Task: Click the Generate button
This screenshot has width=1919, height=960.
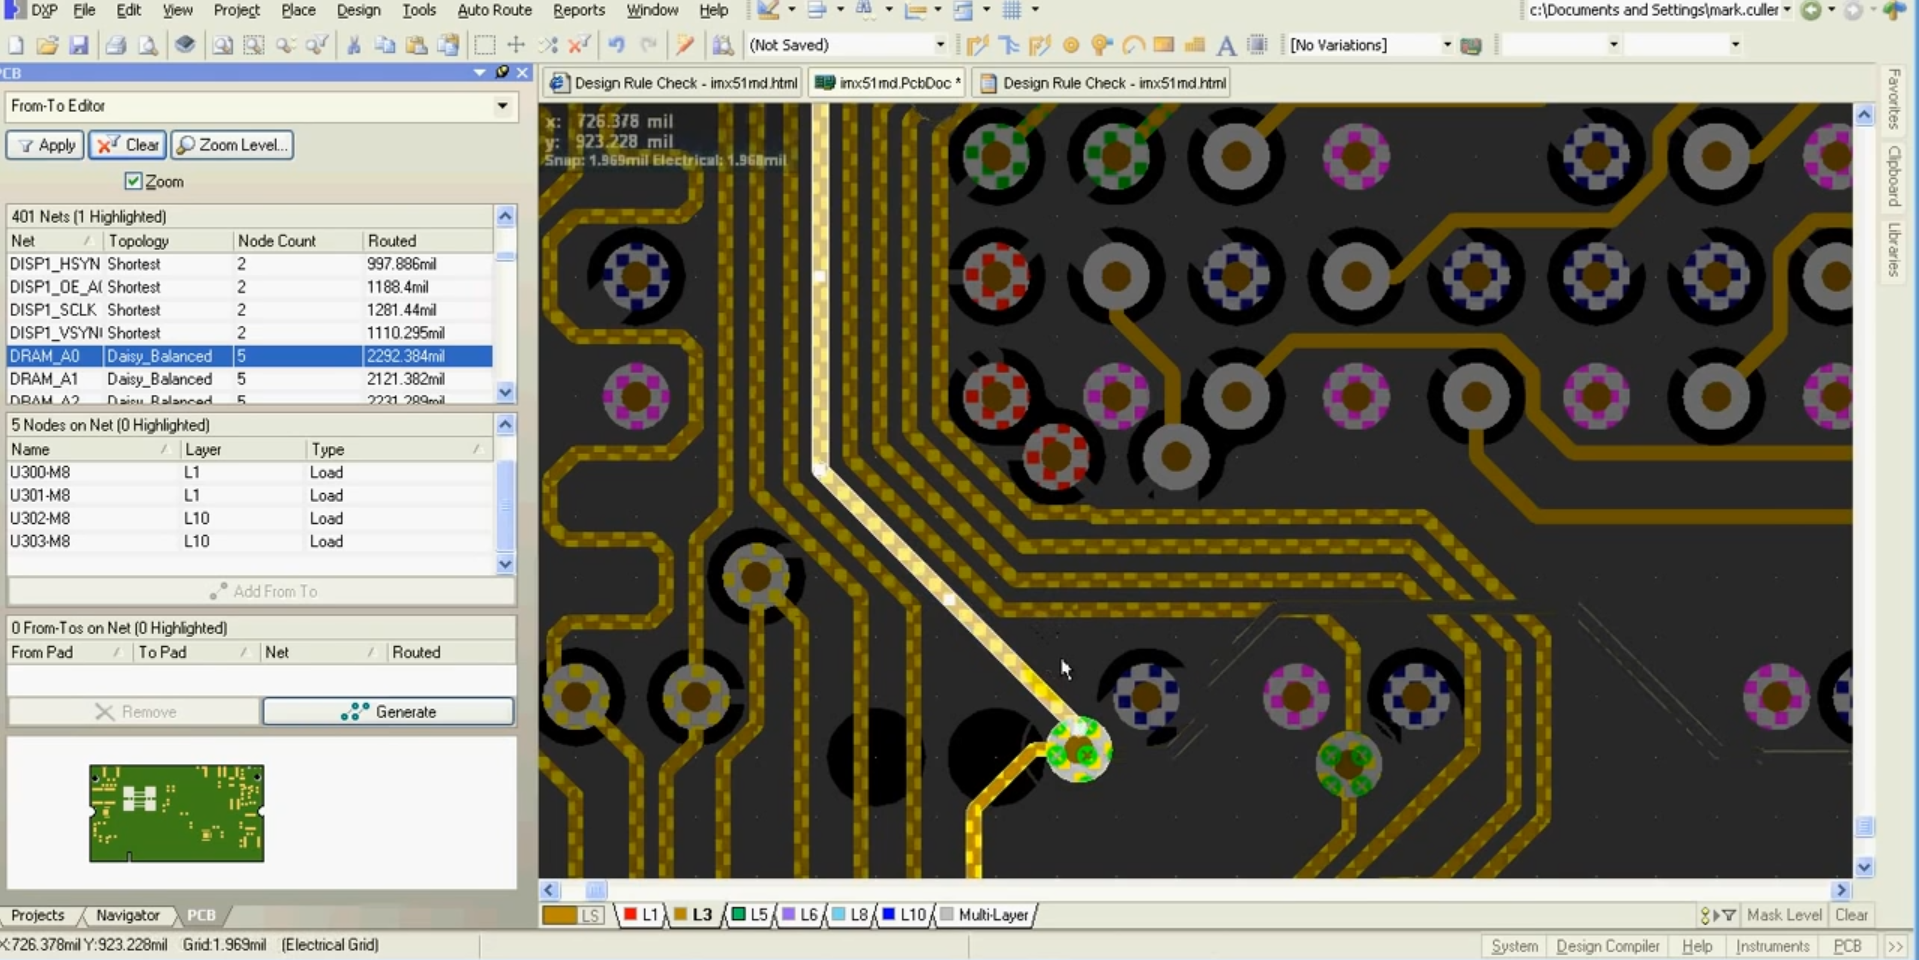Action: [x=388, y=712]
